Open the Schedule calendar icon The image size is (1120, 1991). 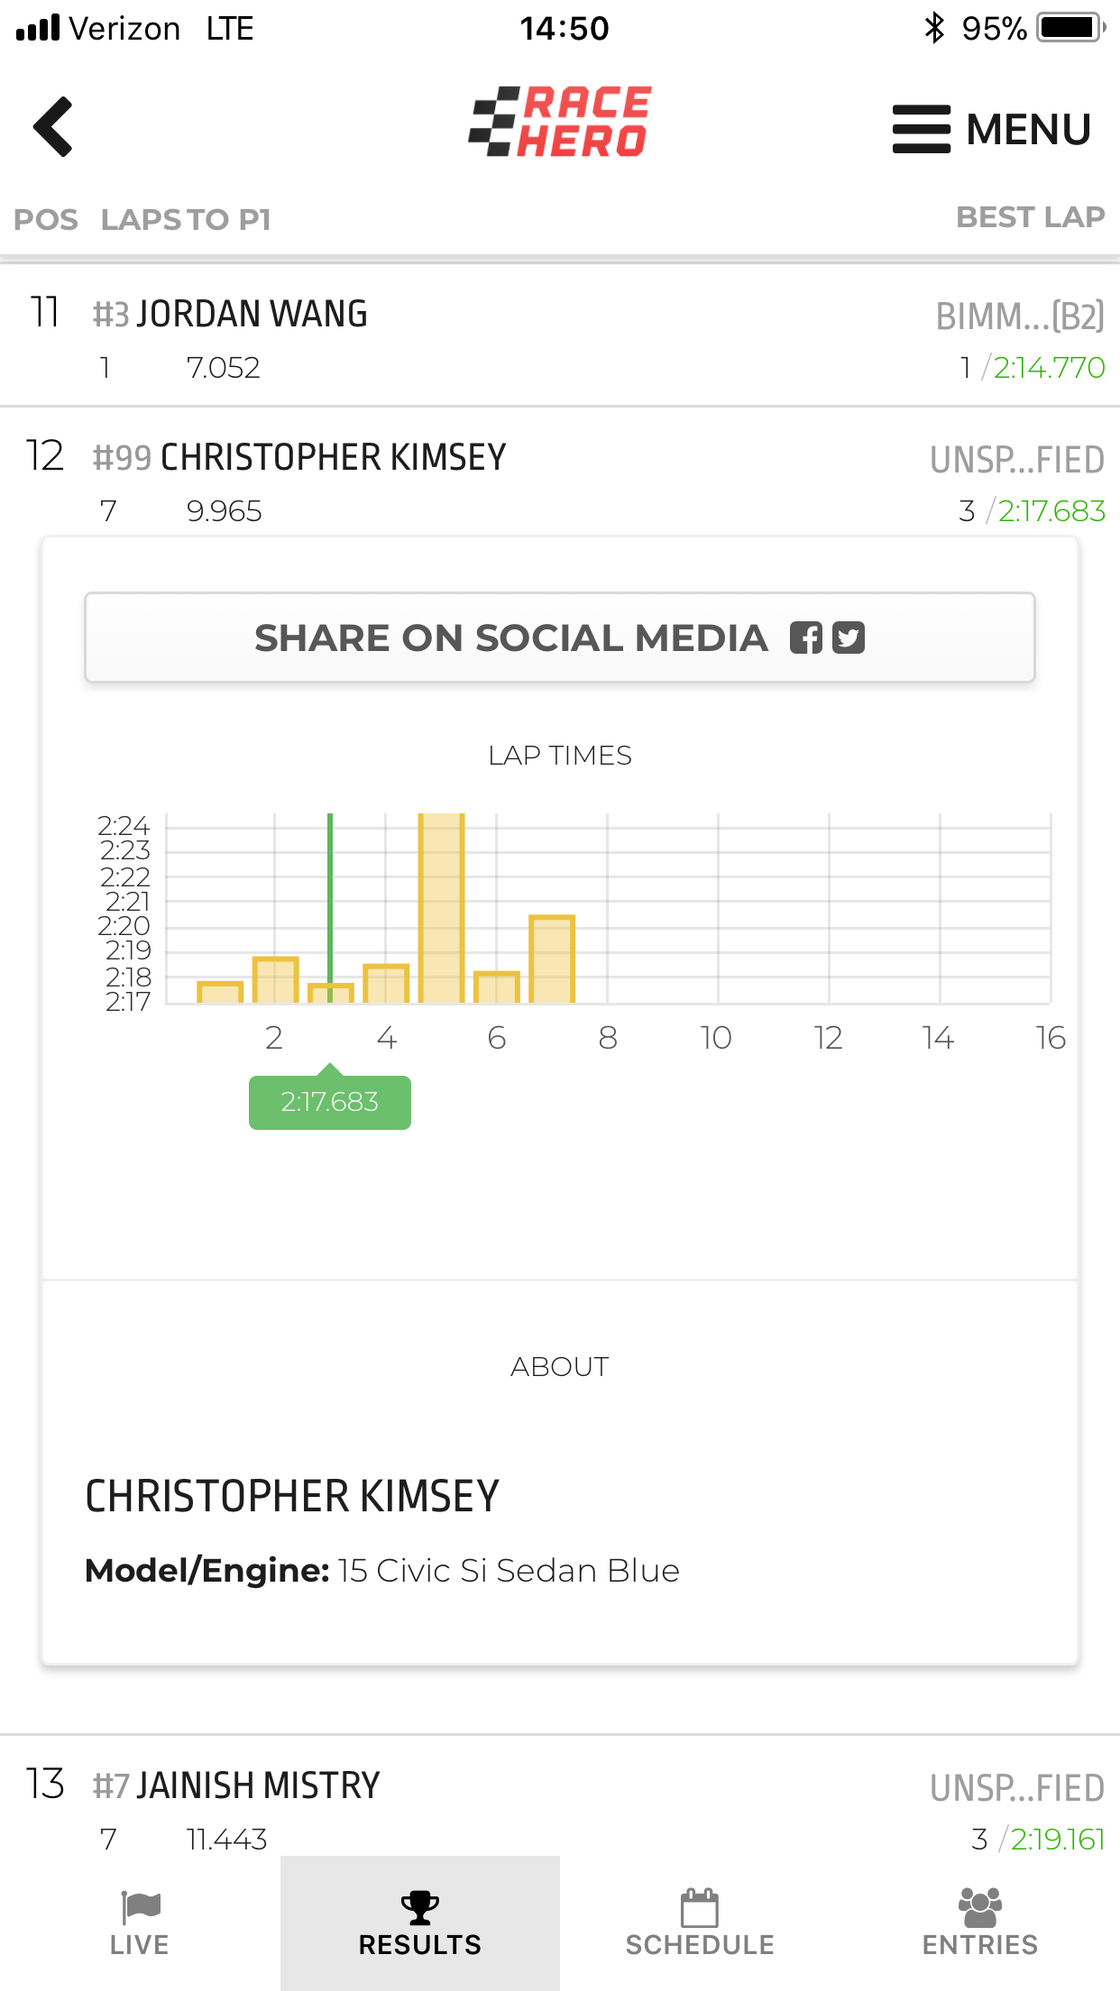(699, 1907)
